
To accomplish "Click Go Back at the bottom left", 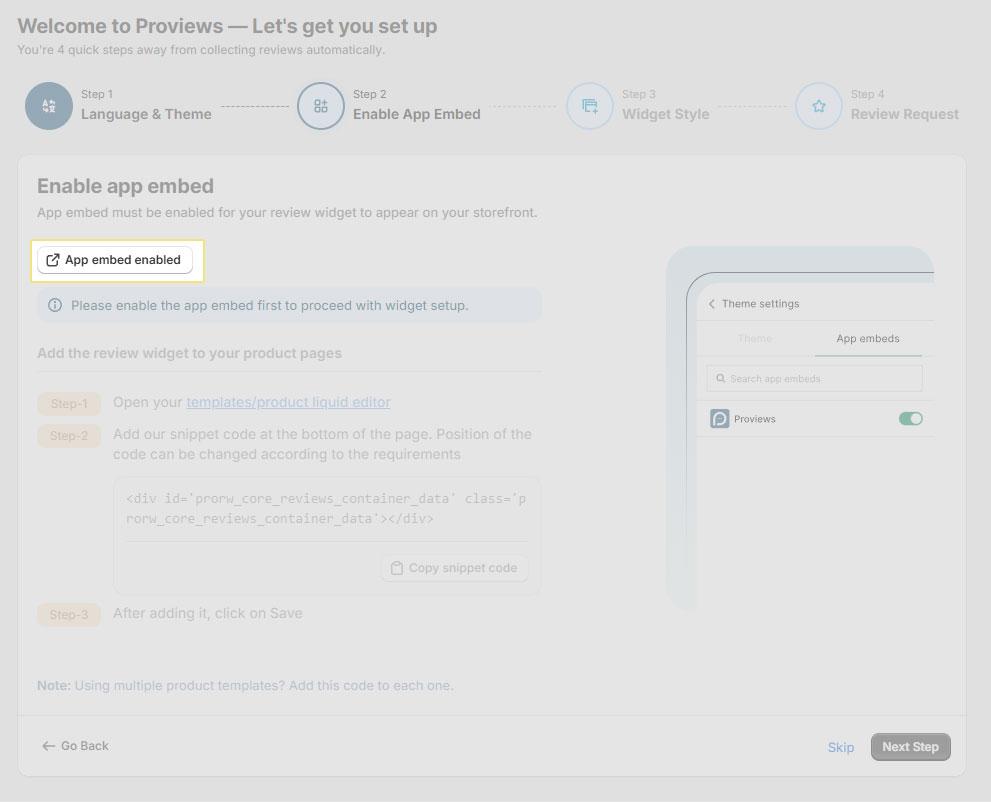I will pyautogui.click(x=75, y=746).
